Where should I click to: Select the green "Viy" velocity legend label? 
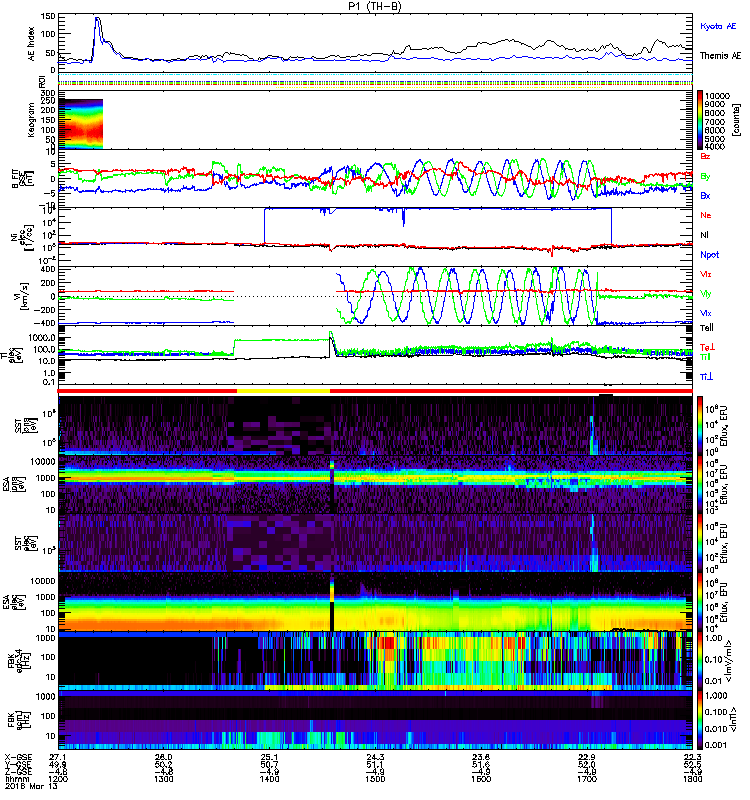tap(705, 293)
